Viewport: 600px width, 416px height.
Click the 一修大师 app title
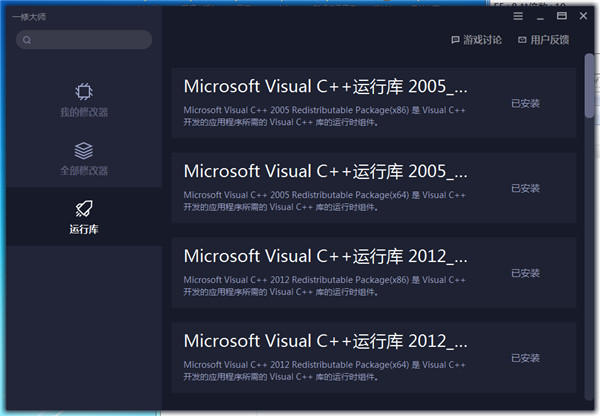point(29,17)
